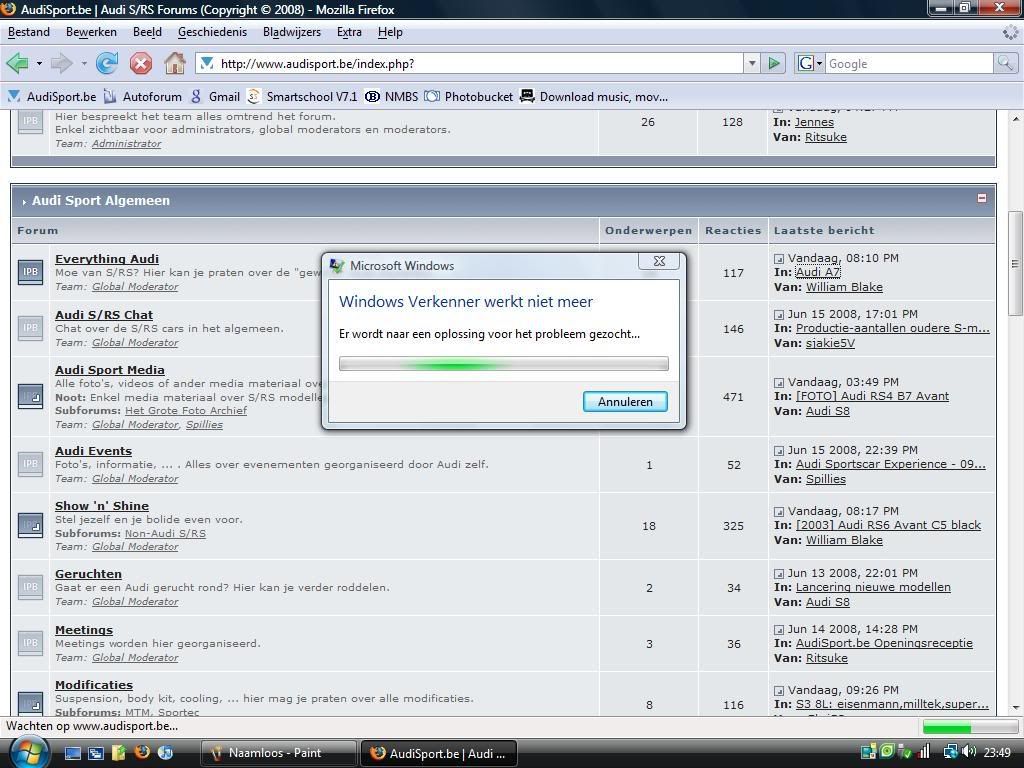Close the Microsoft Windows error dialog
Image resolution: width=1024 pixels, height=768 pixels.
(x=659, y=261)
